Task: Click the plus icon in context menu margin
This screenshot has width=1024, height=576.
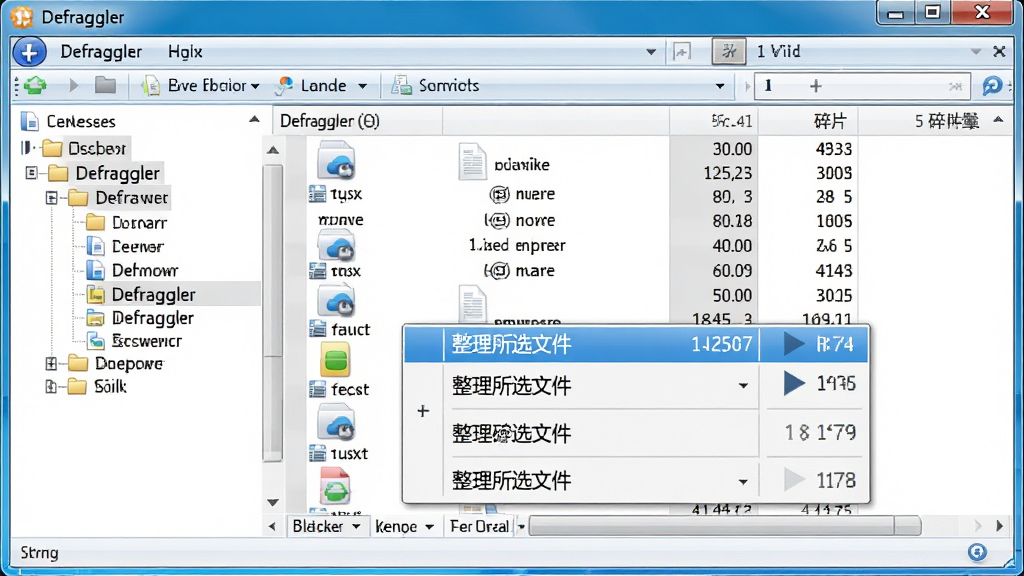Action: (x=423, y=411)
